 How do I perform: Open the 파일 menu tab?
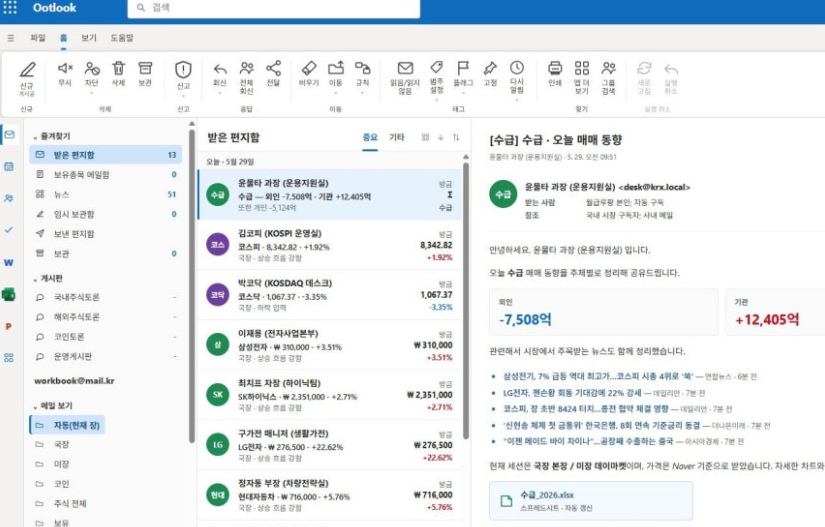point(38,38)
